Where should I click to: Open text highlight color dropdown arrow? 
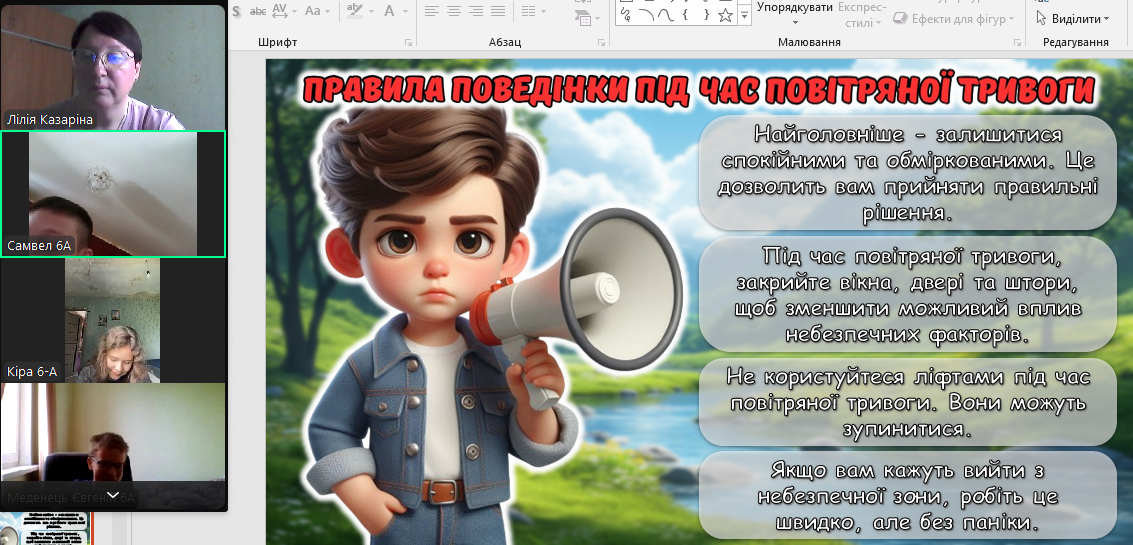371,12
